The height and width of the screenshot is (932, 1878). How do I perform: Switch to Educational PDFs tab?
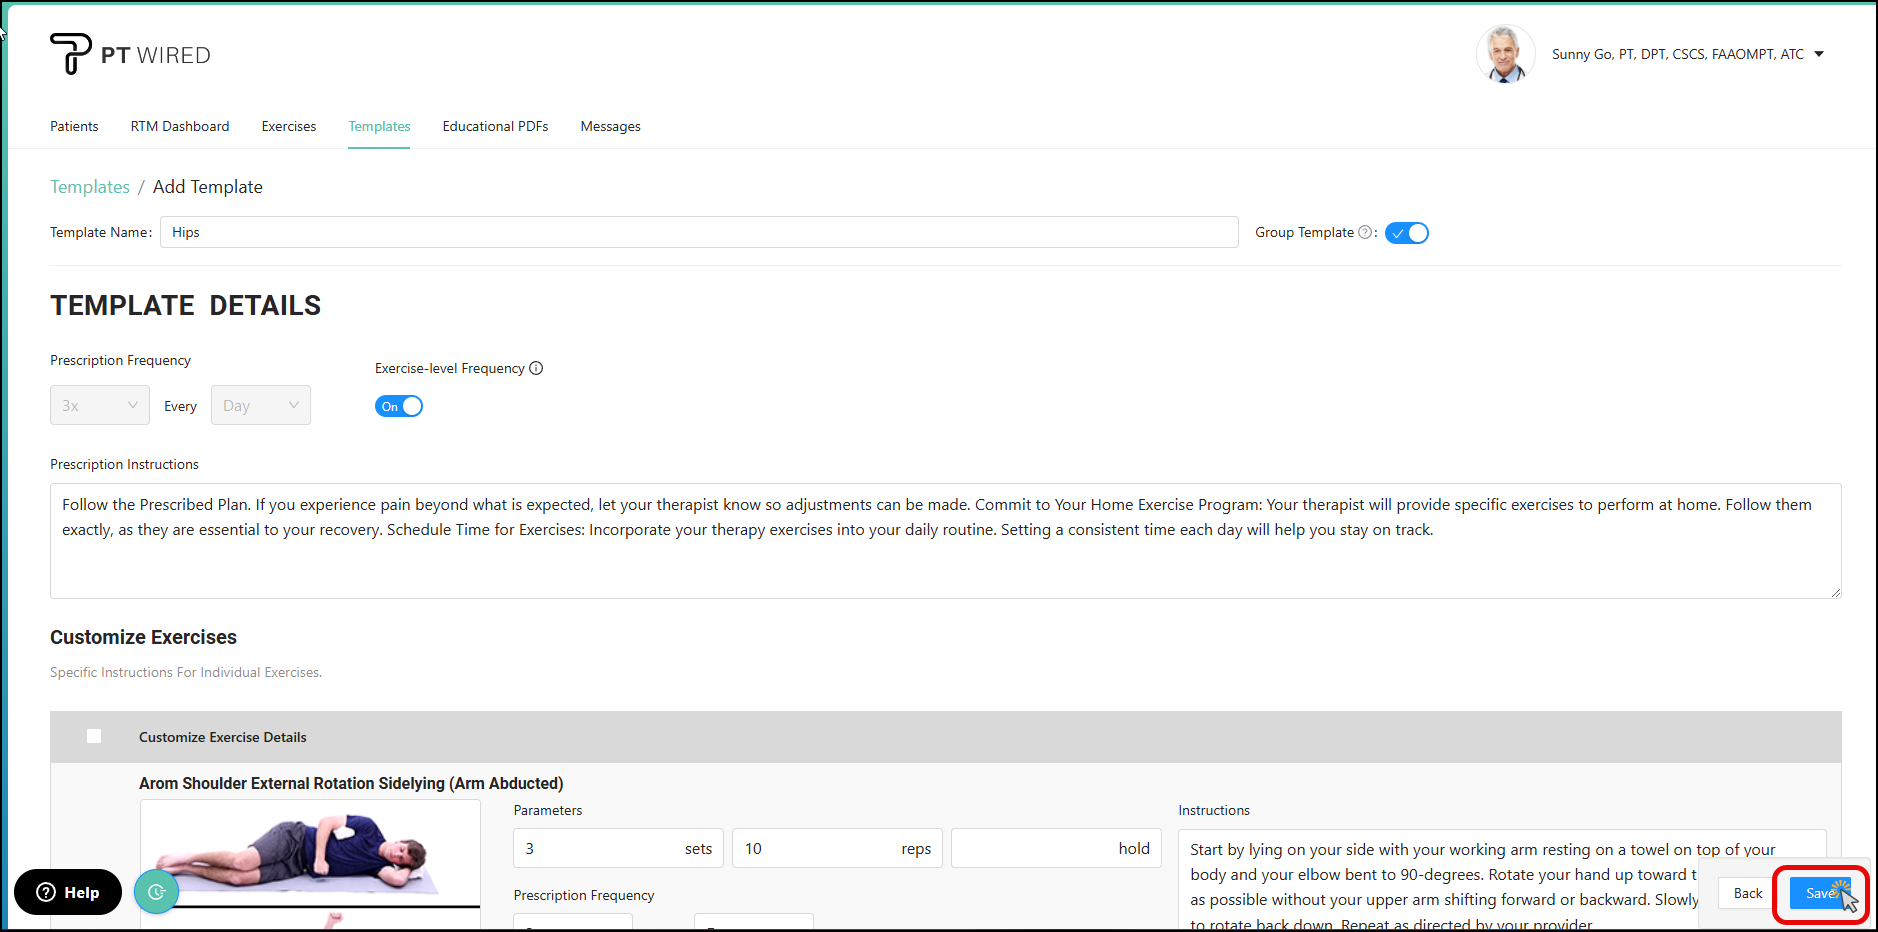pos(495,126)
